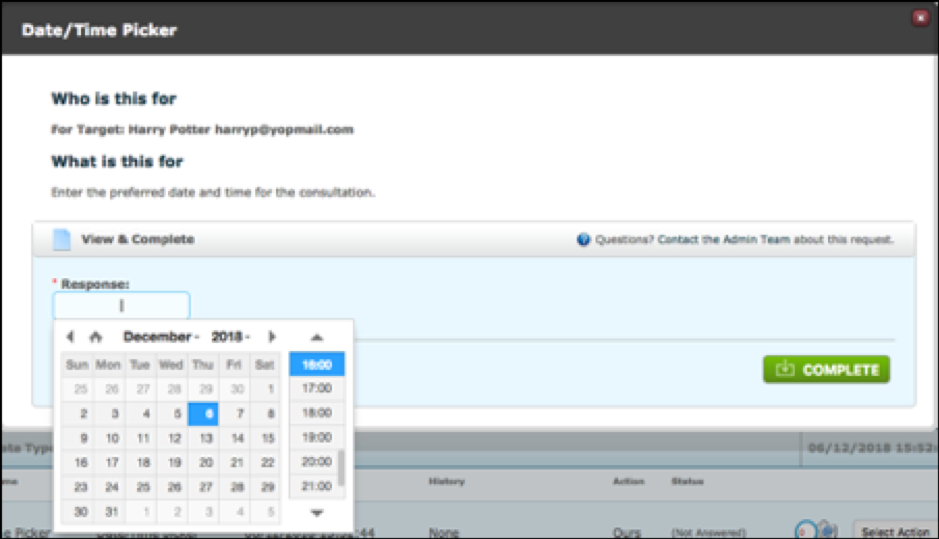Select the 17:00 time slot
939x539 pixels.
point(317,388)
